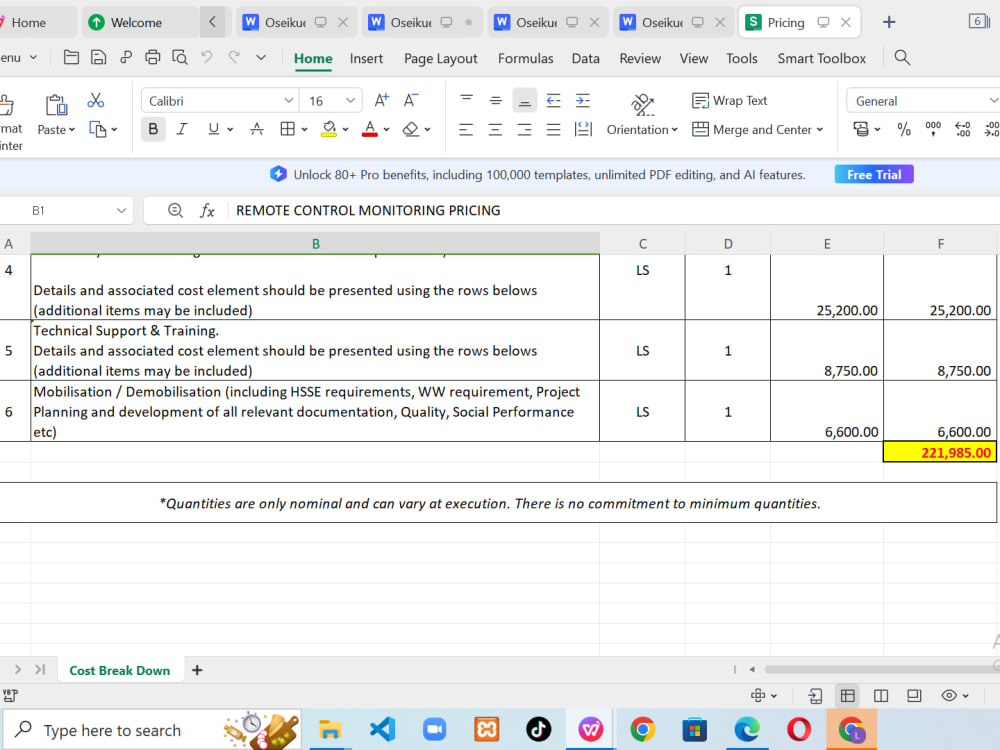Viewport: 1000px width, 750px height.
Task: Click the Free Trial button
Action: (874, 175)
